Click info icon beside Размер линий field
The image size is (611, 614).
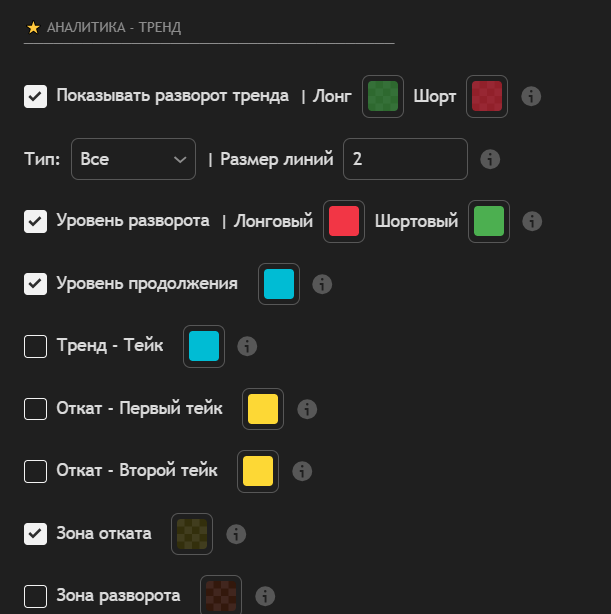click(x=490, y=159)
